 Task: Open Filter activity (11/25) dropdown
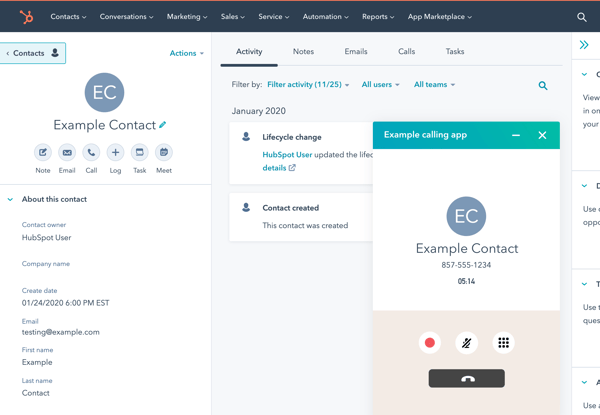pos(308,85)
